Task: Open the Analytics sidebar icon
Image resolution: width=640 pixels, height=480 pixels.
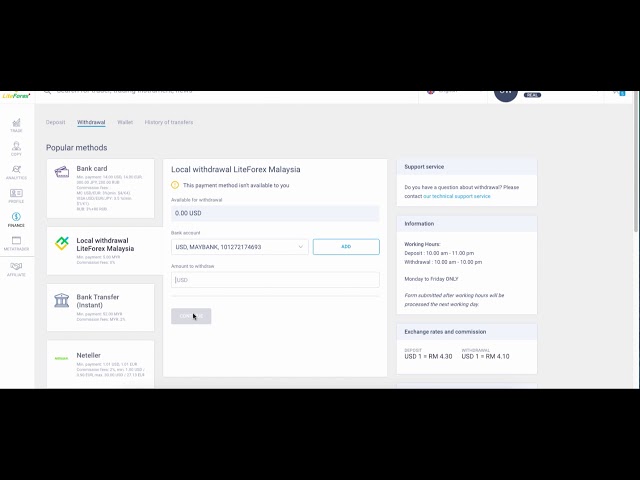Action: coord(16,172)
